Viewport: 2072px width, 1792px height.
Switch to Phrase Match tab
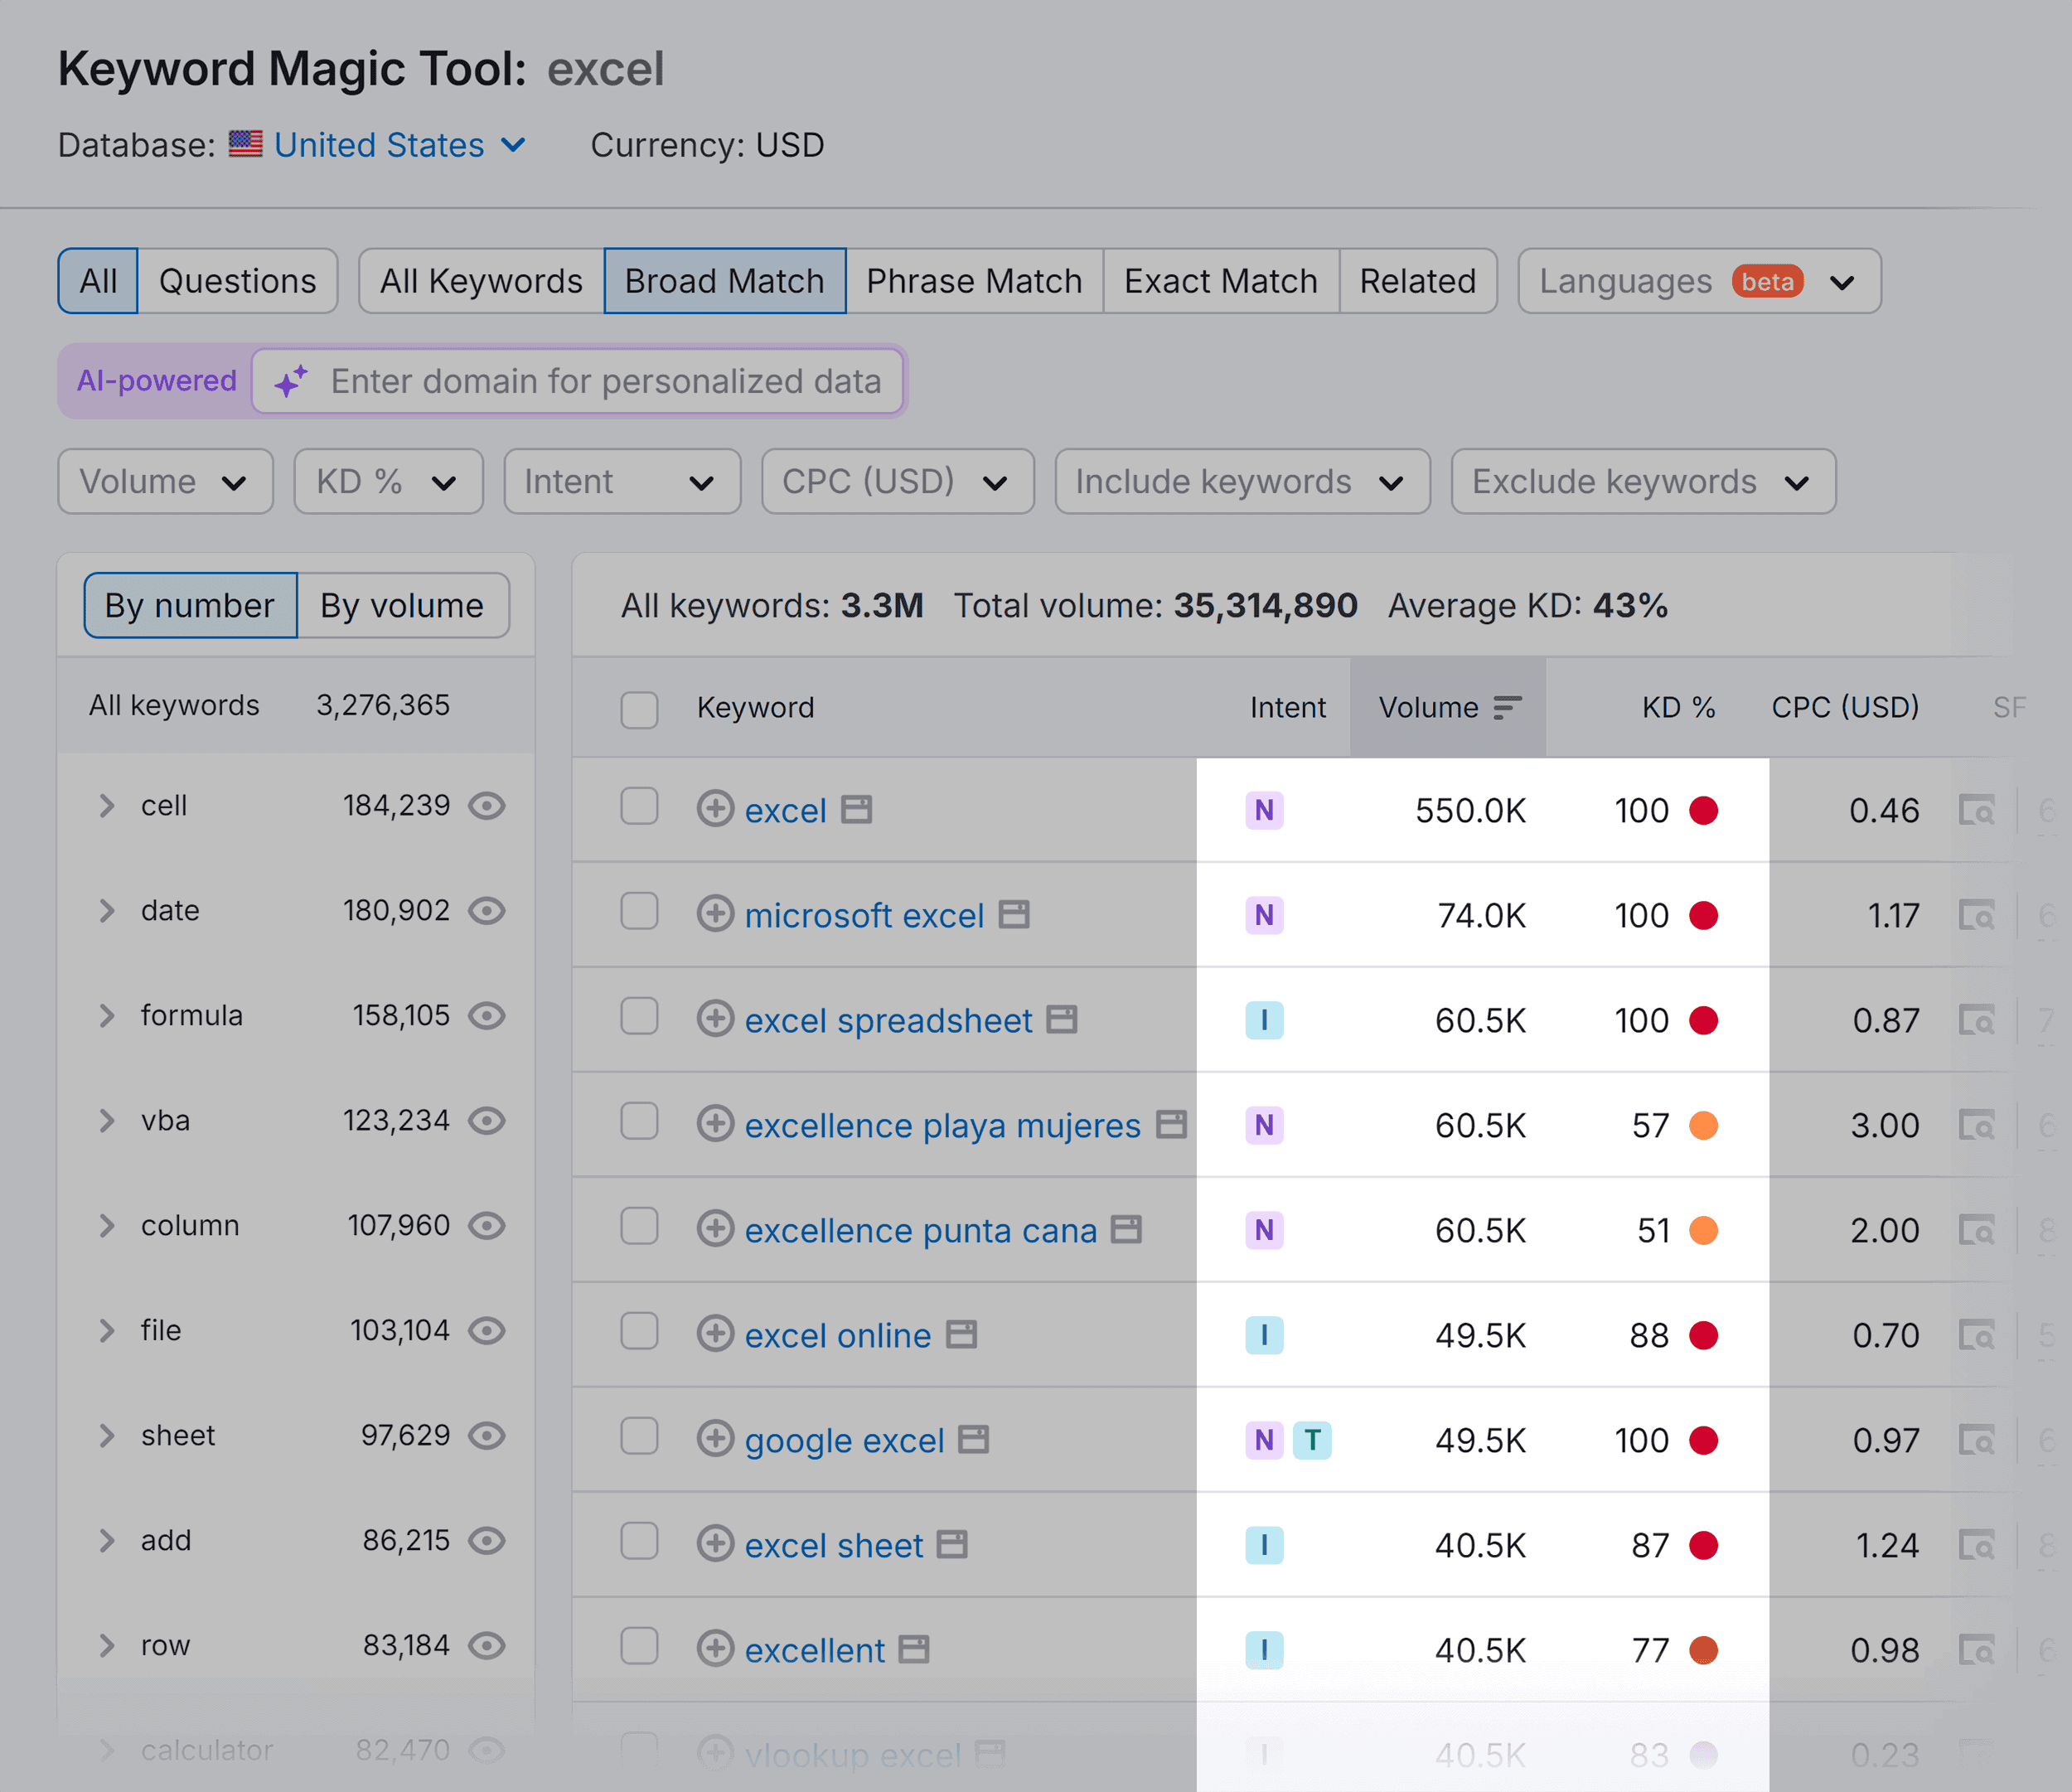click(974, 281)
